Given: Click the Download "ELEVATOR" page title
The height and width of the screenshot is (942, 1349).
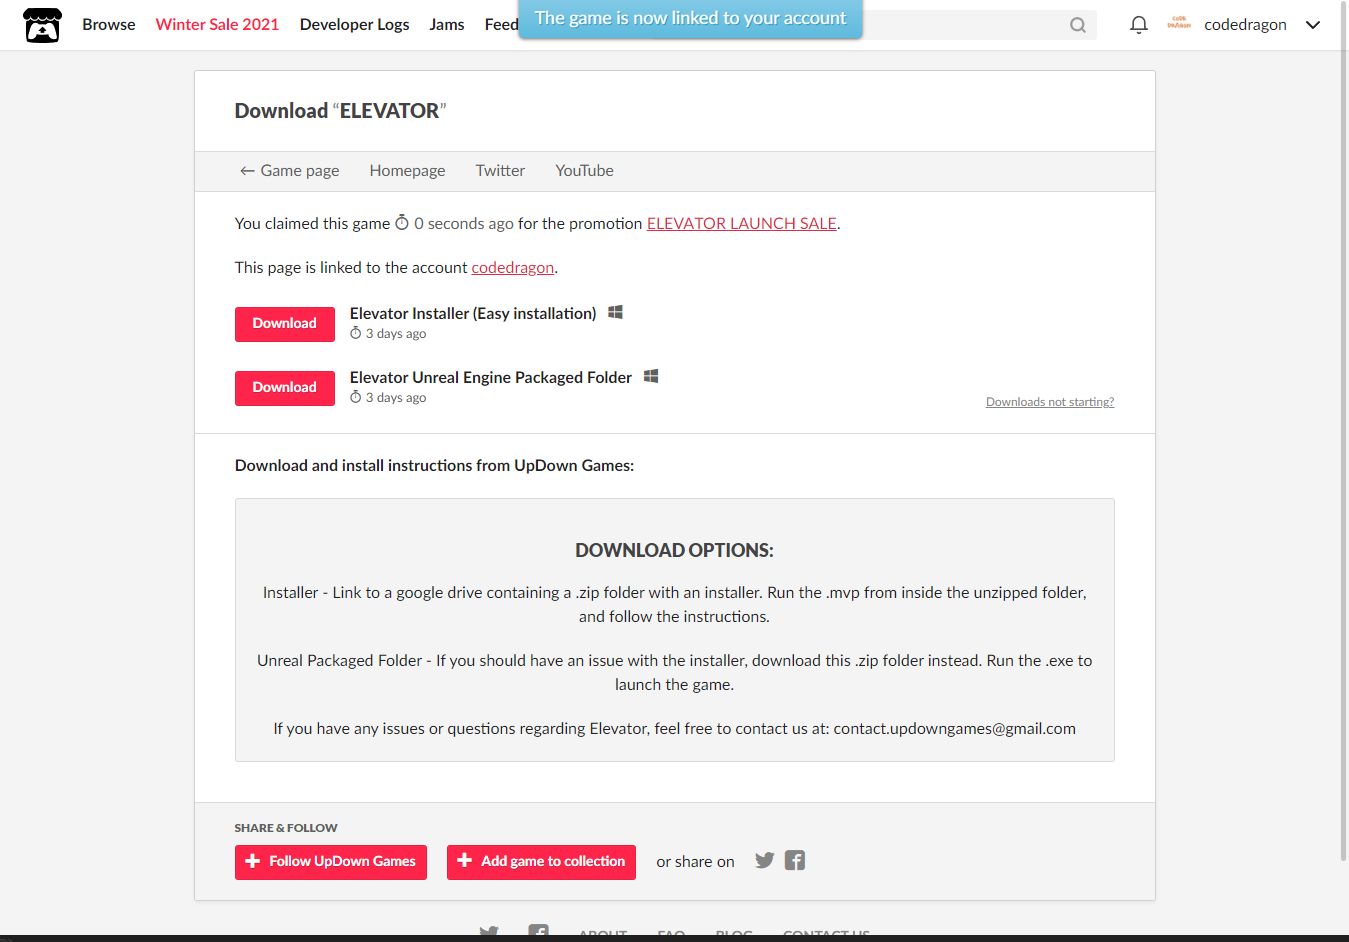Looking at the screenshot, I should click(x=340, y=111).
